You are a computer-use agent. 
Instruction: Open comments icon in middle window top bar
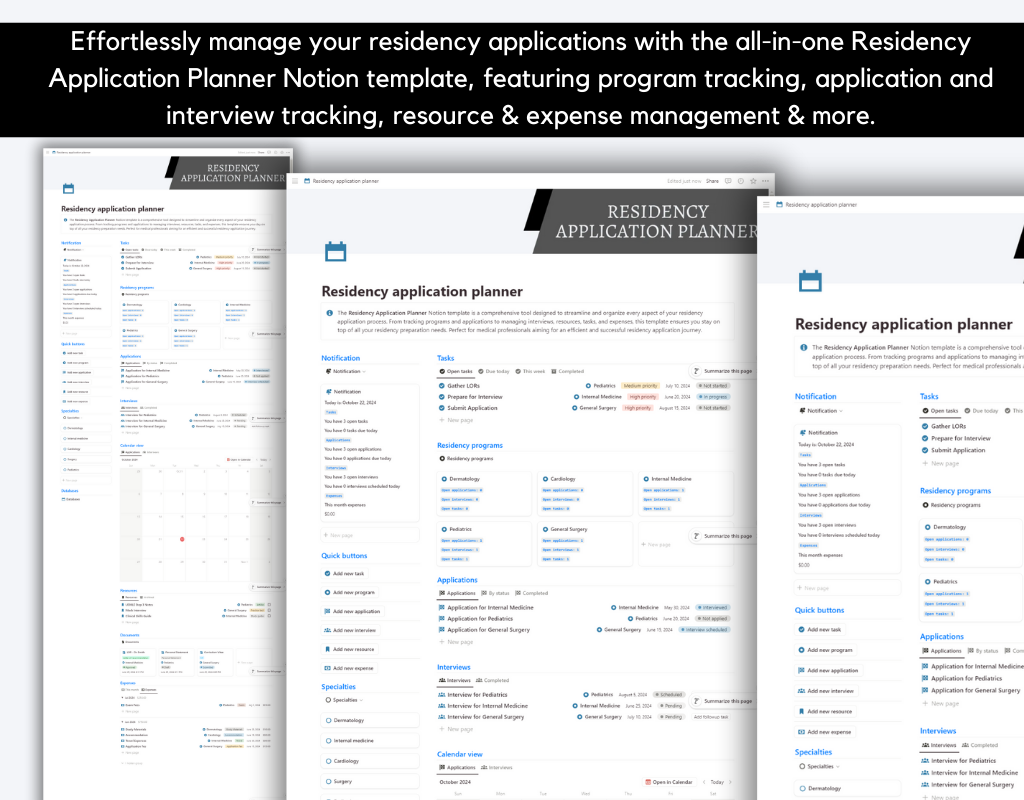[728, 181]
